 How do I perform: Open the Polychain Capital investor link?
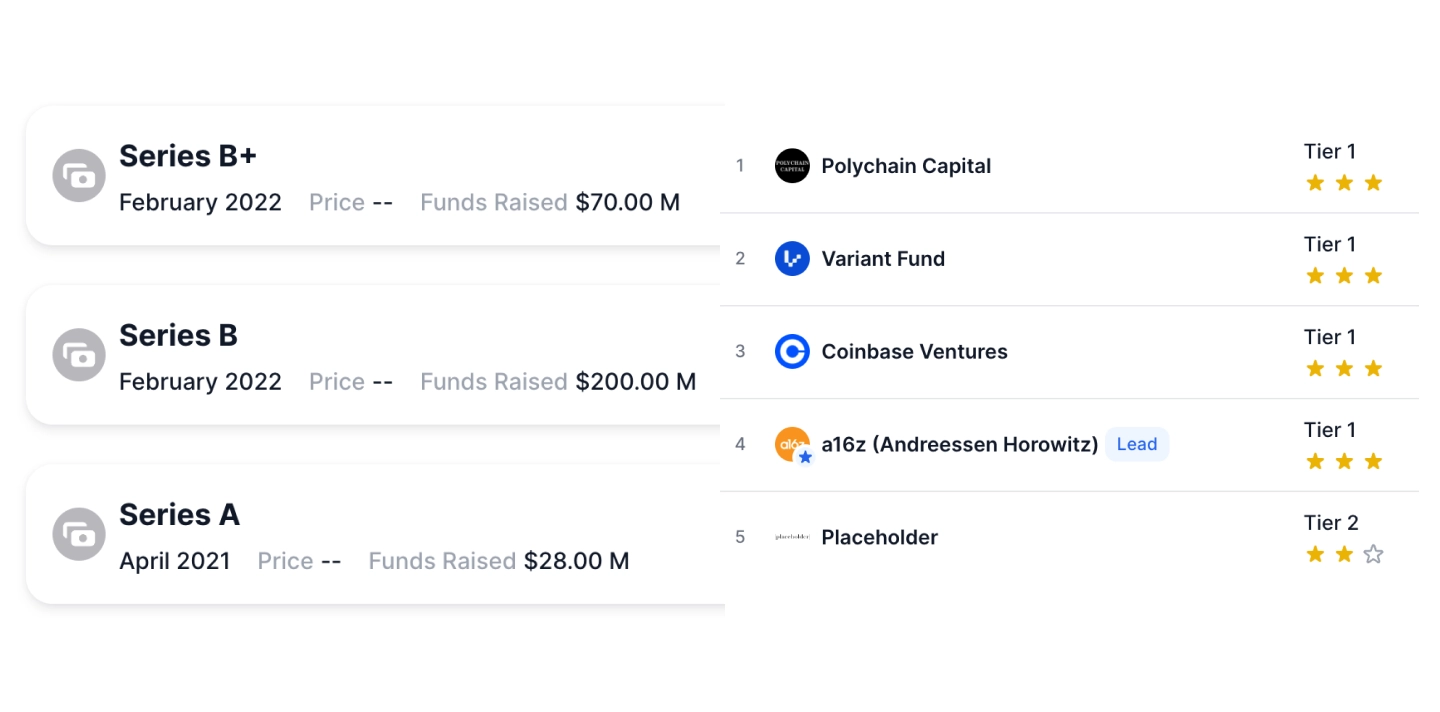click(906, 166)
